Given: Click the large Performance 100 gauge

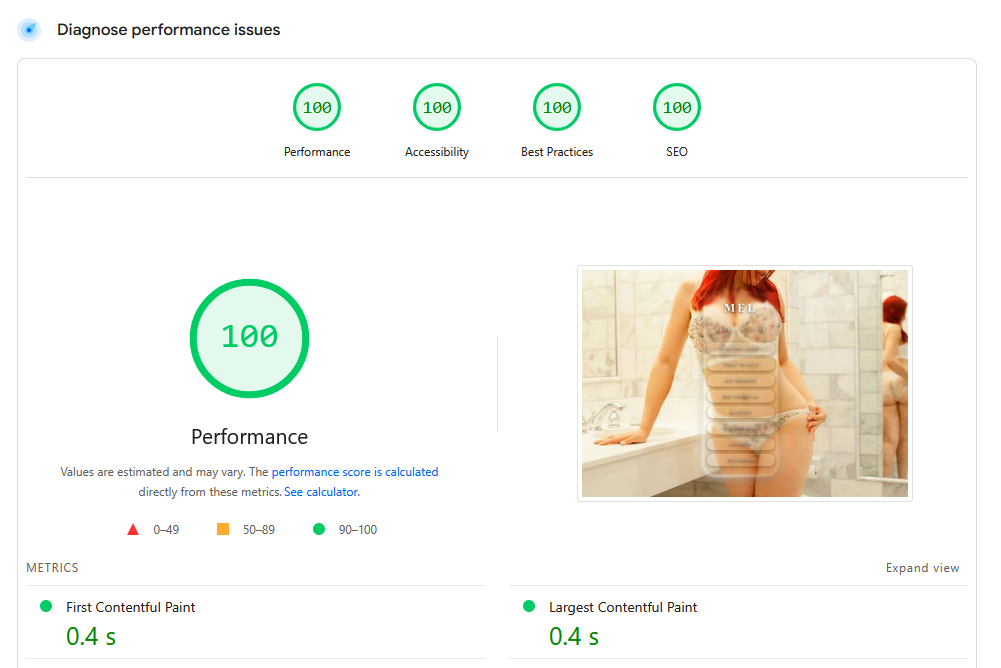Looking at the screenshot, I should (x=249, y=338).
